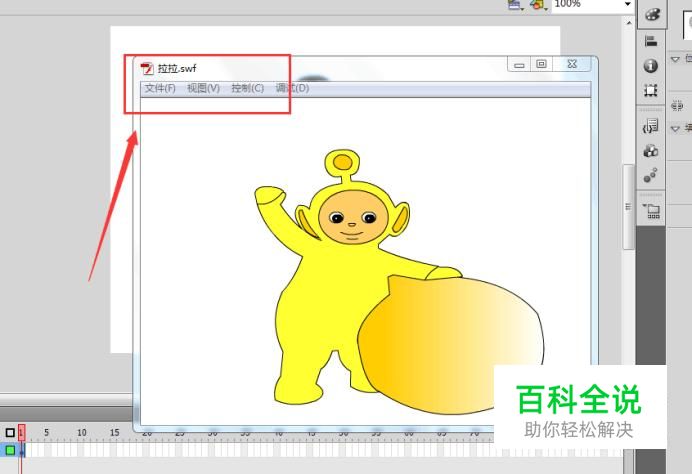The width and height of the screenshot is (692, 474).
Task: Maximize the 拉拉.swf preview window
Action: (542, 64)
